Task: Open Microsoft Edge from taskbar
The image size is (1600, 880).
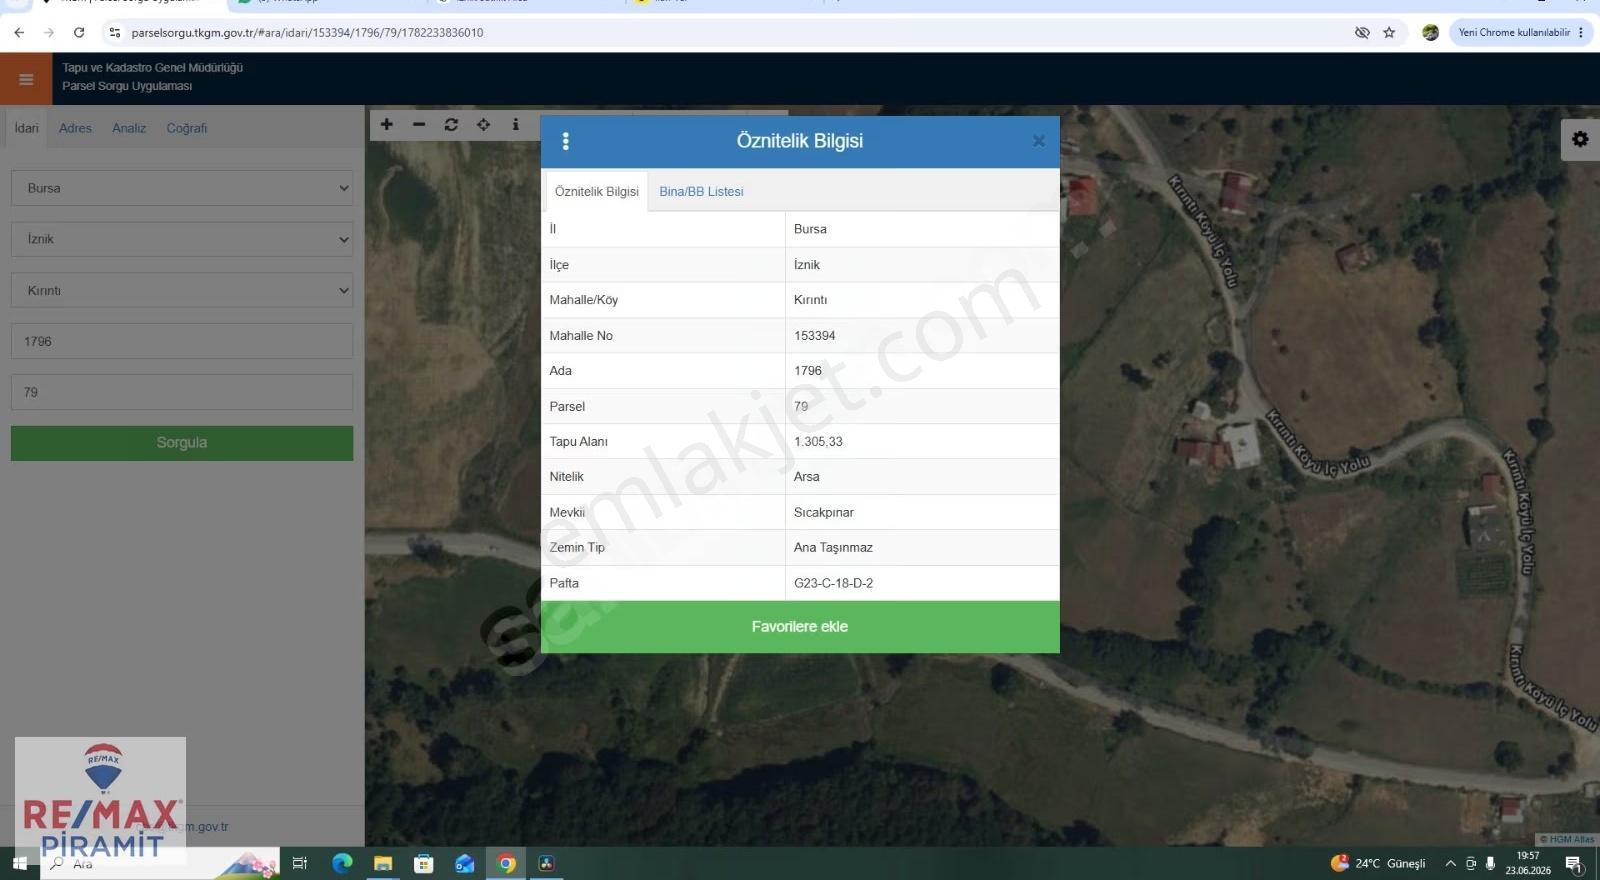Action: (x=342, y=863)
